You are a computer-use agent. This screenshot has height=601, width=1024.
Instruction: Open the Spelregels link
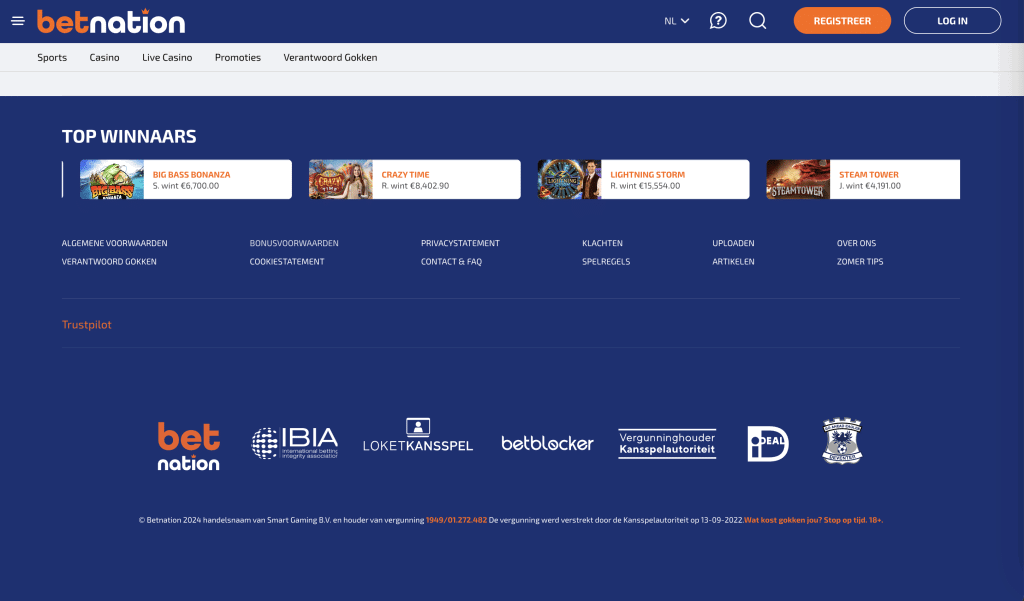[x=606, y=261]
